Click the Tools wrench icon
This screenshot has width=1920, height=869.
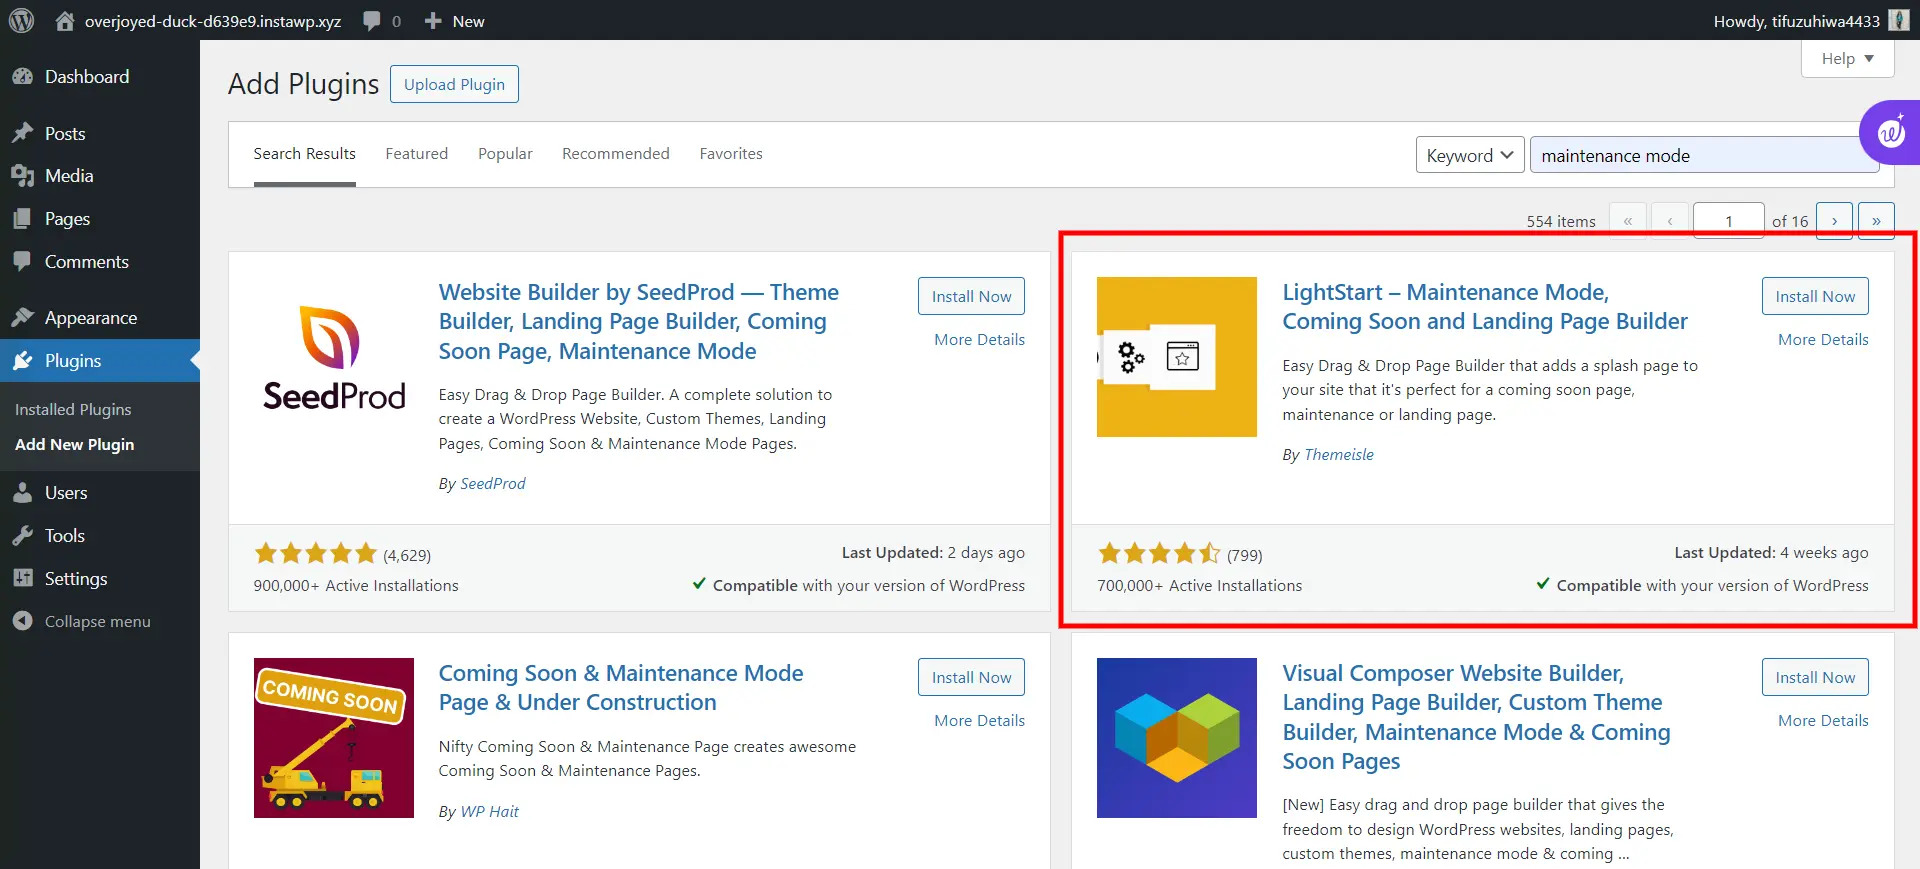(22, 535)
